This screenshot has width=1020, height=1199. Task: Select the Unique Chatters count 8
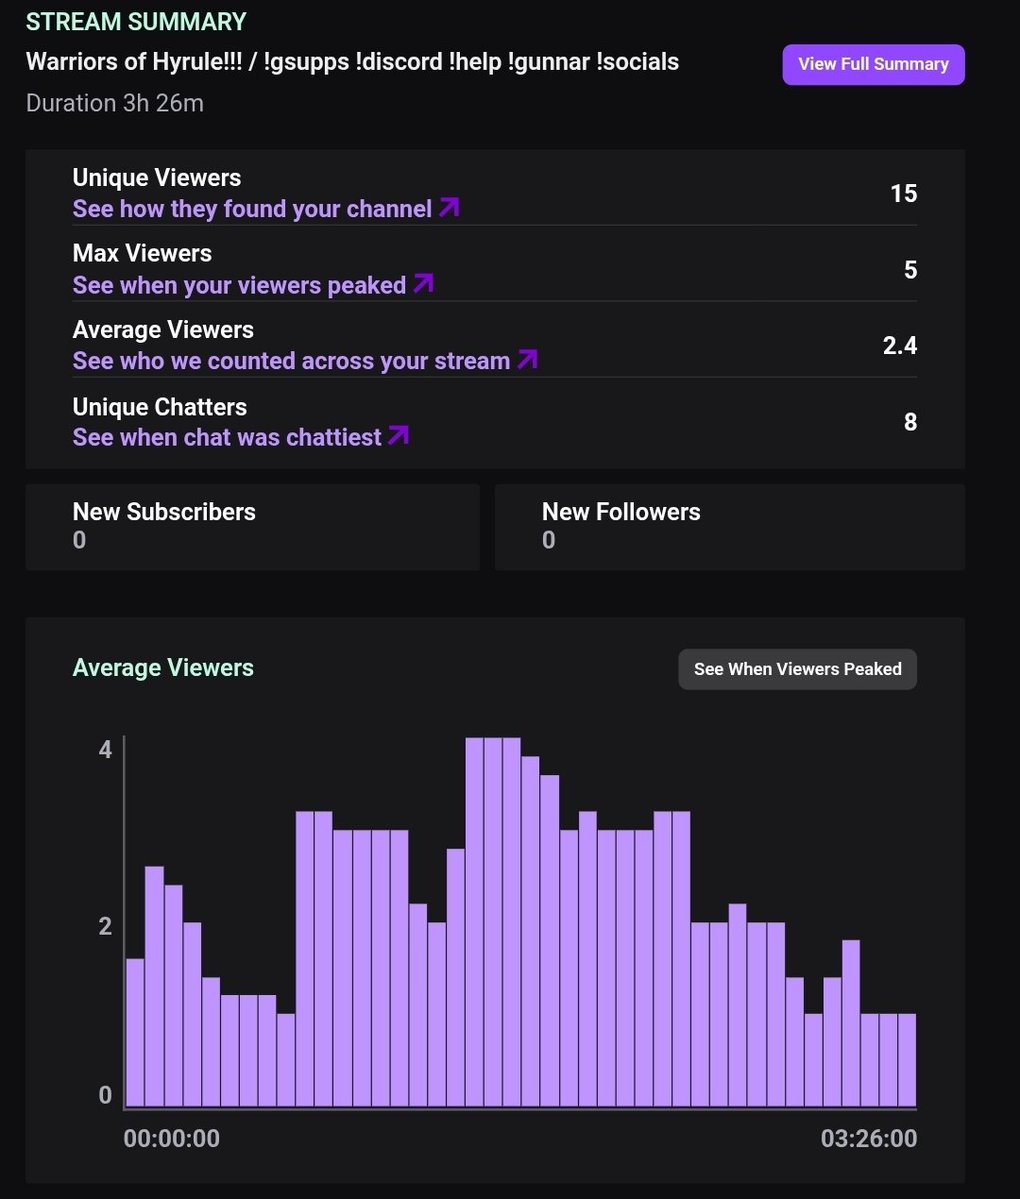(908, 421)
